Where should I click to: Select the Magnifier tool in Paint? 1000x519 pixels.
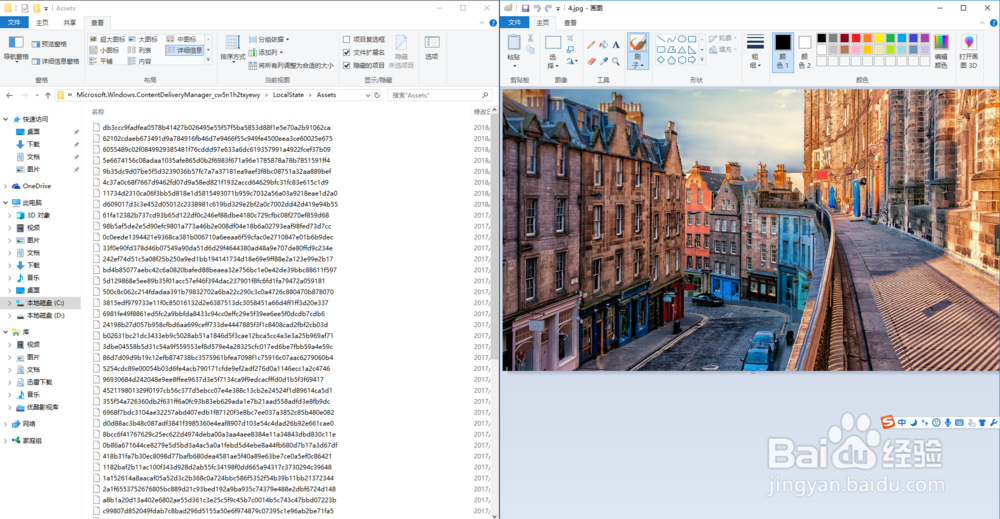tap(615, 61)
